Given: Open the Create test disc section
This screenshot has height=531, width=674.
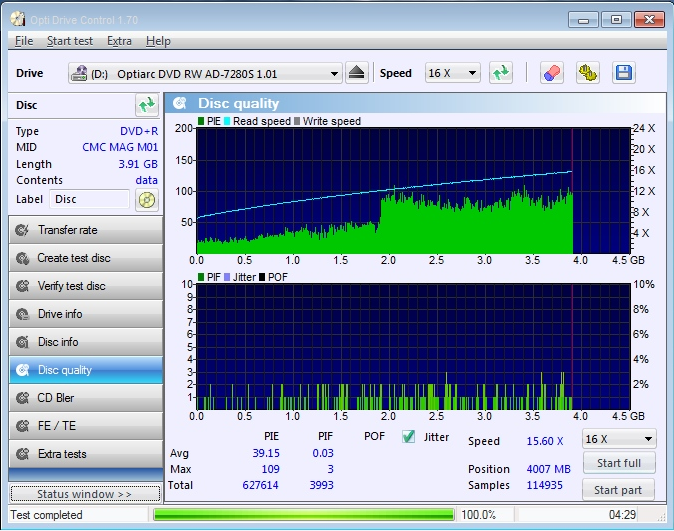Looking at the screenshot, I should [86, 258].
